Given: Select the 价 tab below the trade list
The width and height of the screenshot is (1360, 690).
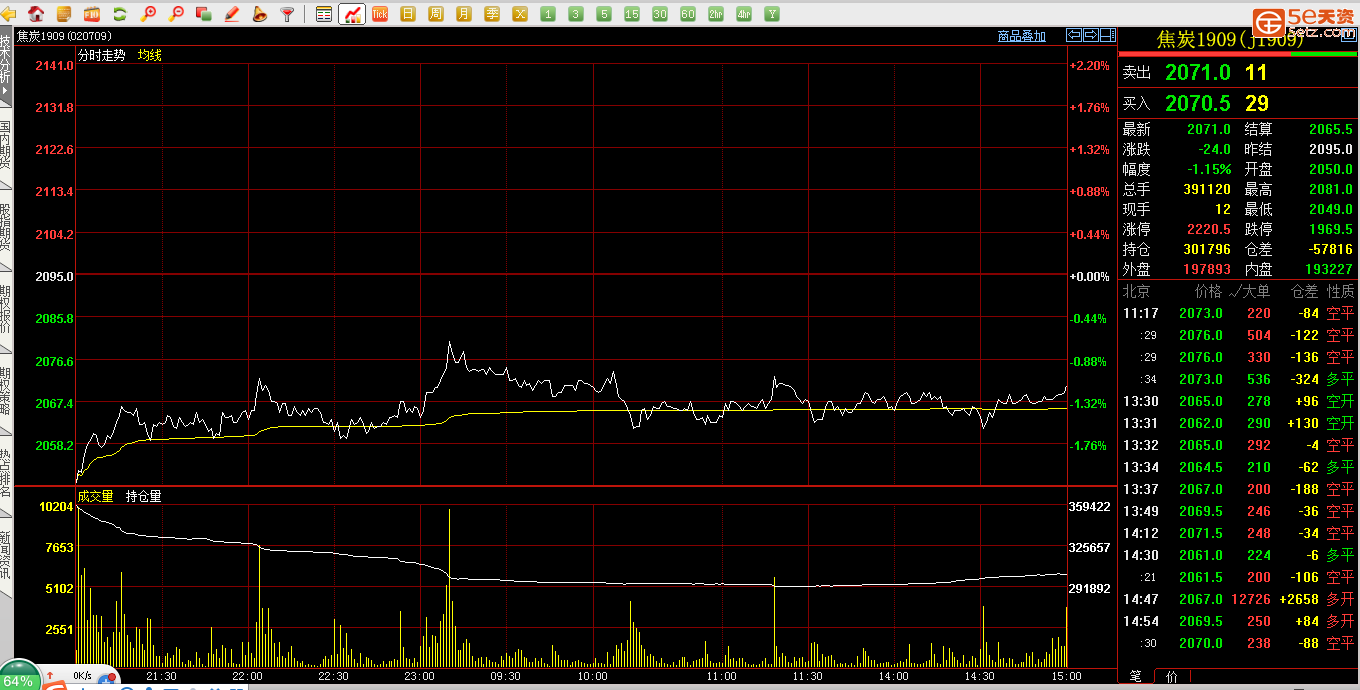Looking at the screenshot, I should 1172,677.
